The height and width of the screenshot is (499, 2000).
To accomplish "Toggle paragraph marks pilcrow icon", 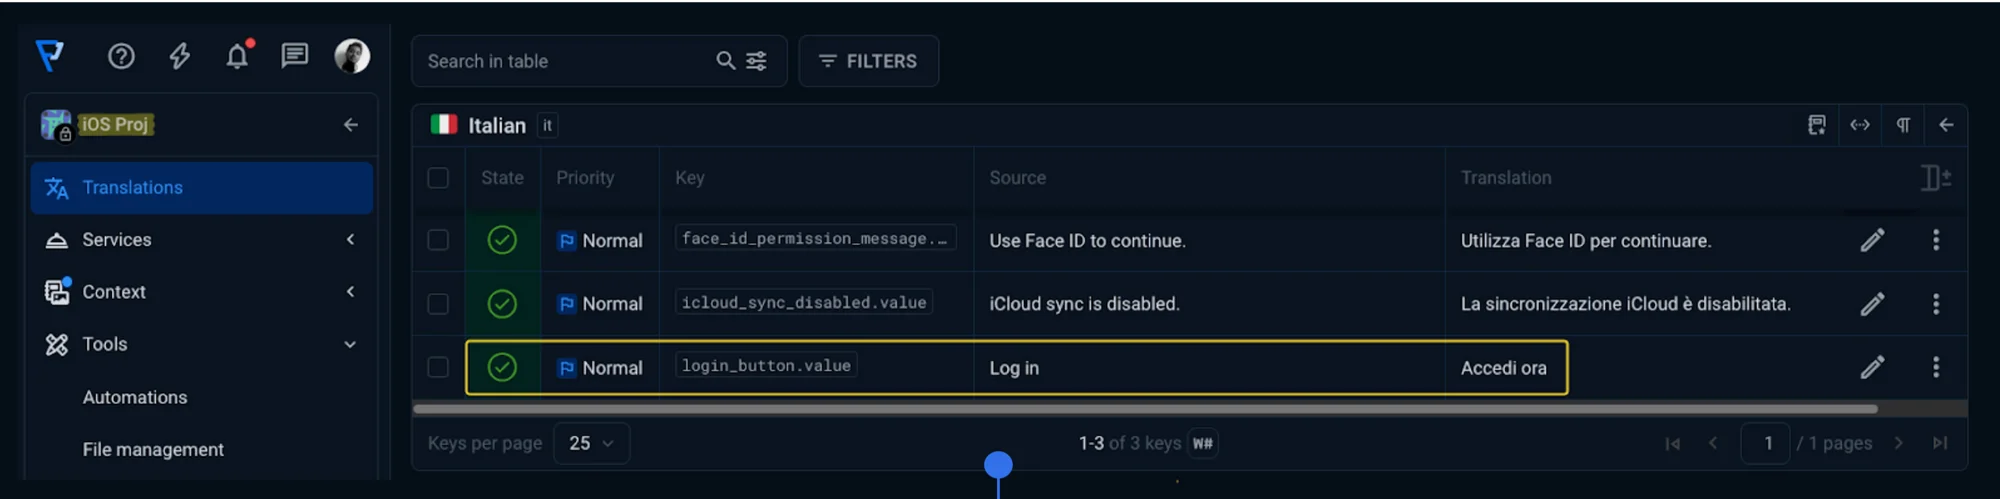I will (x=1903, y=125).
